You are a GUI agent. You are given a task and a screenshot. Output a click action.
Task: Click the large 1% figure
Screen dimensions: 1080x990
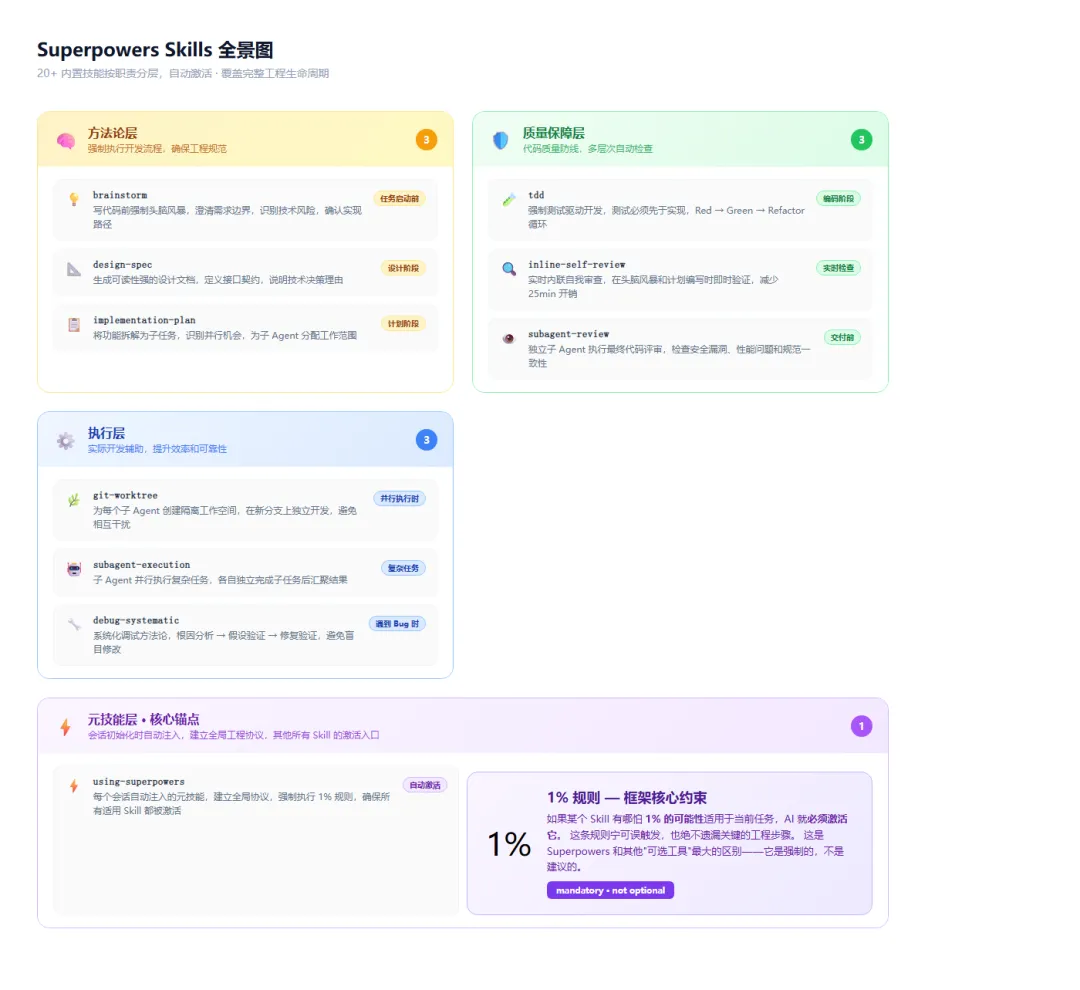(x=509, y=845)
